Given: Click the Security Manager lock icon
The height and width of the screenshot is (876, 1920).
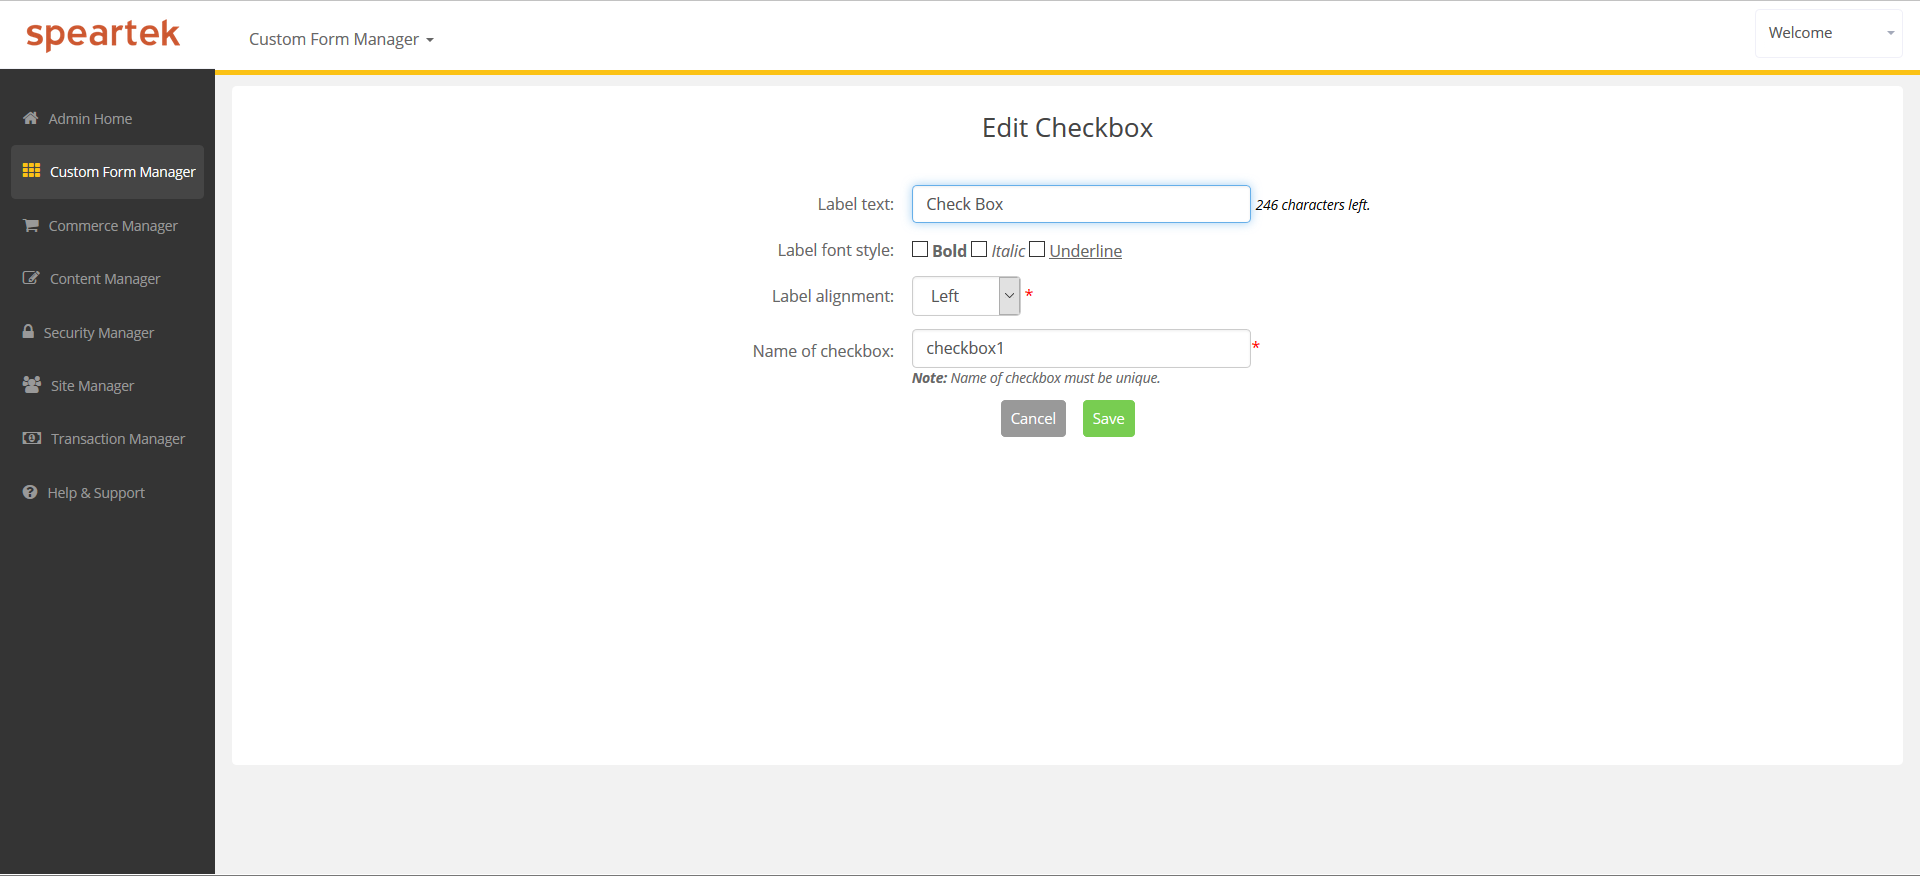Looking at the screenshot, I should coord(28,331).
